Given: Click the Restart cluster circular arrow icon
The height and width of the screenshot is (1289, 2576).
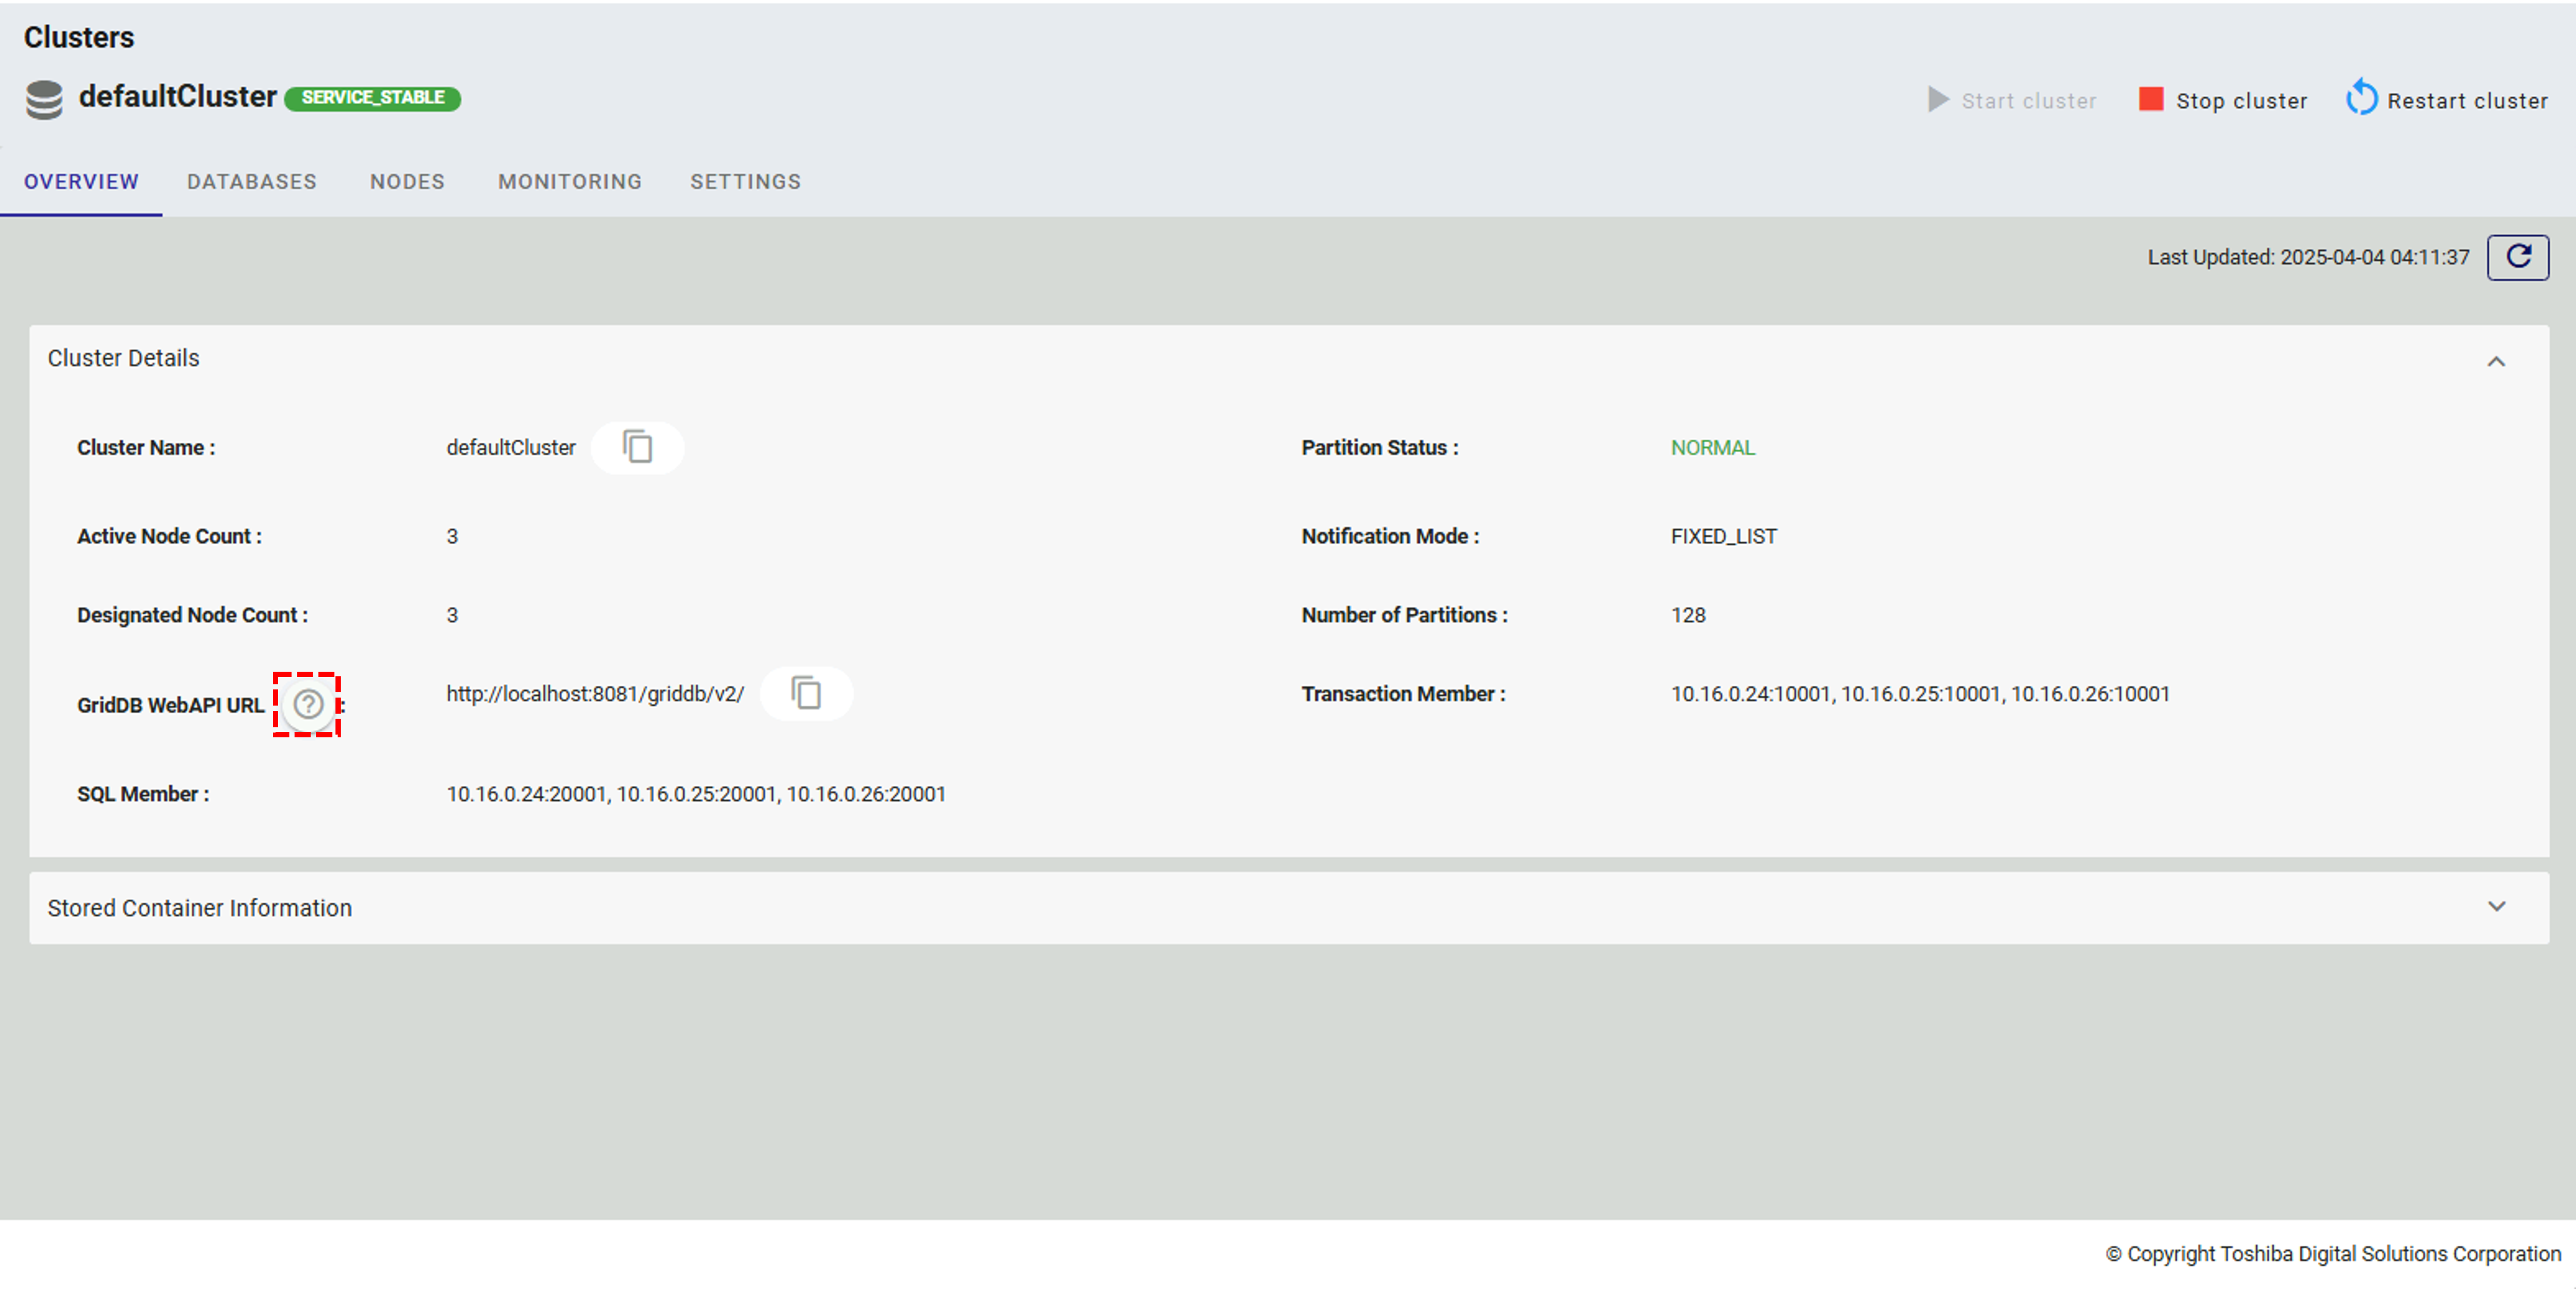Looking at the screenshot, I should [x=2362, y=99].
